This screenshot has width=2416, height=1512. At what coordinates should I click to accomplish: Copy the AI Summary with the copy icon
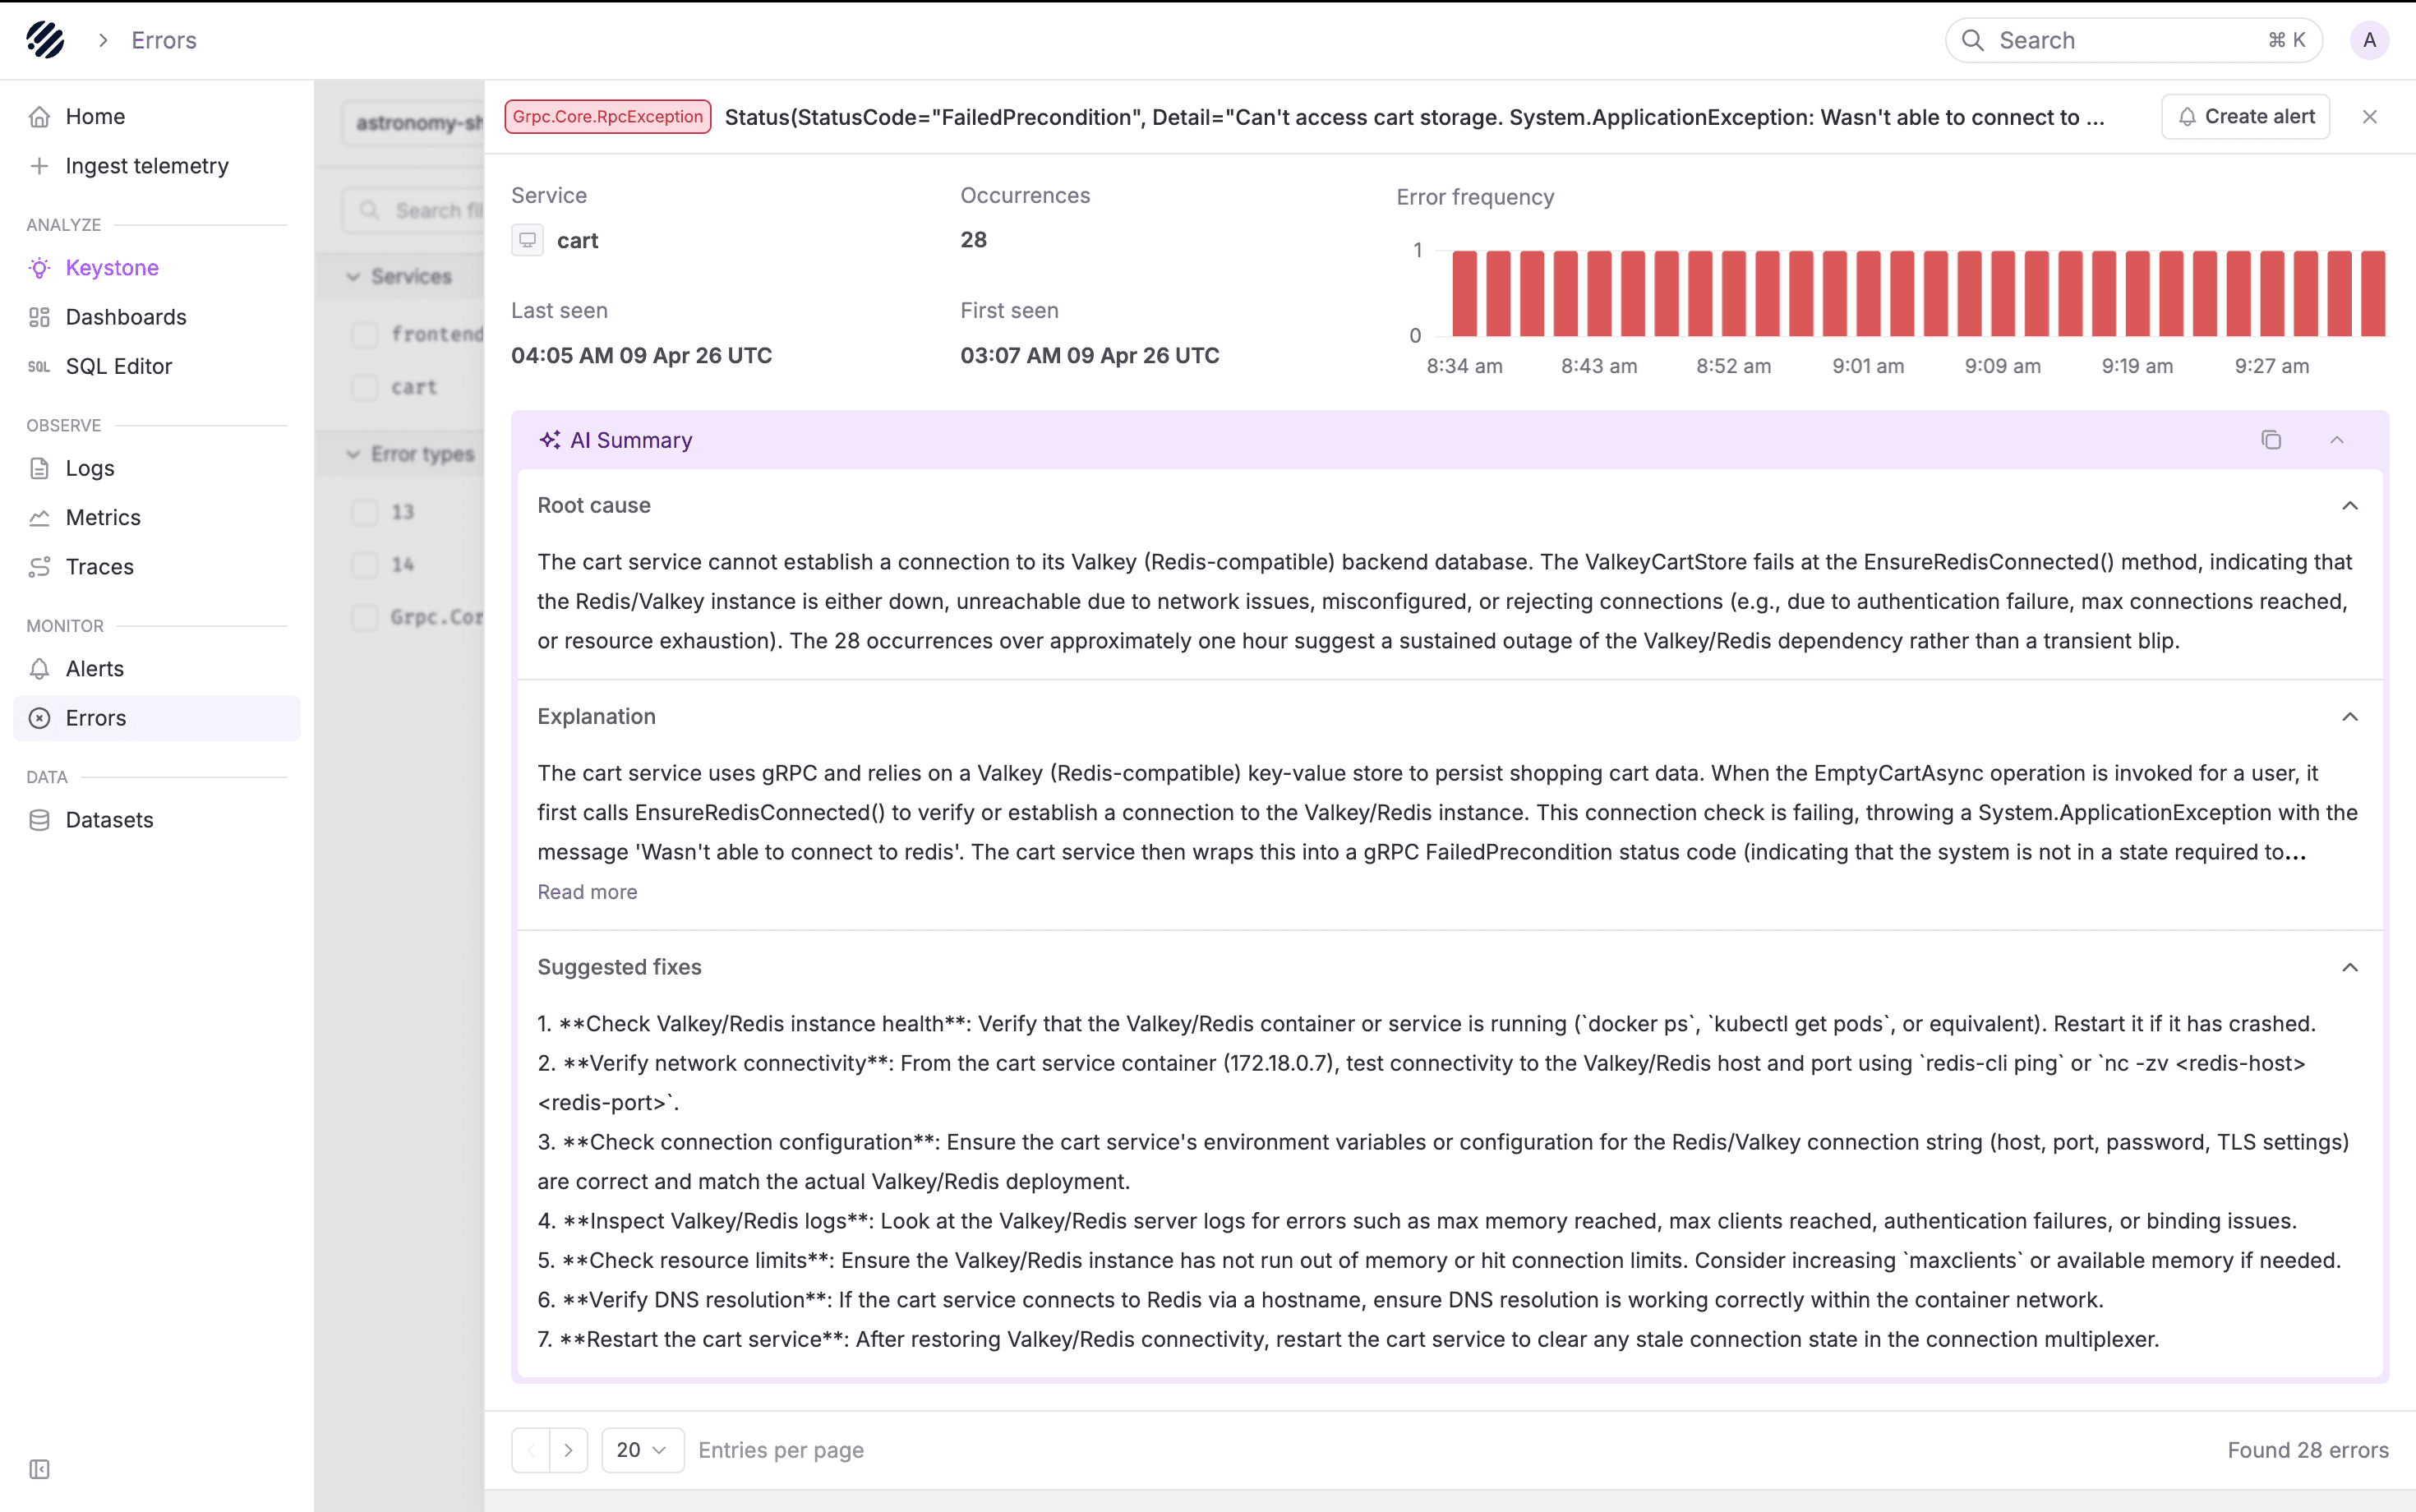pos(2271,440)
